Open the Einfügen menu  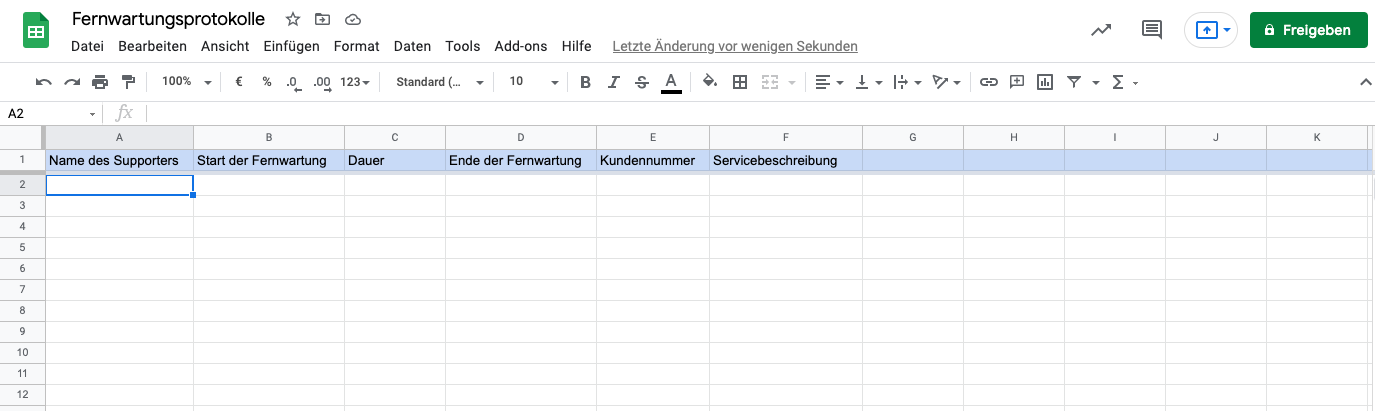point(291,46)
